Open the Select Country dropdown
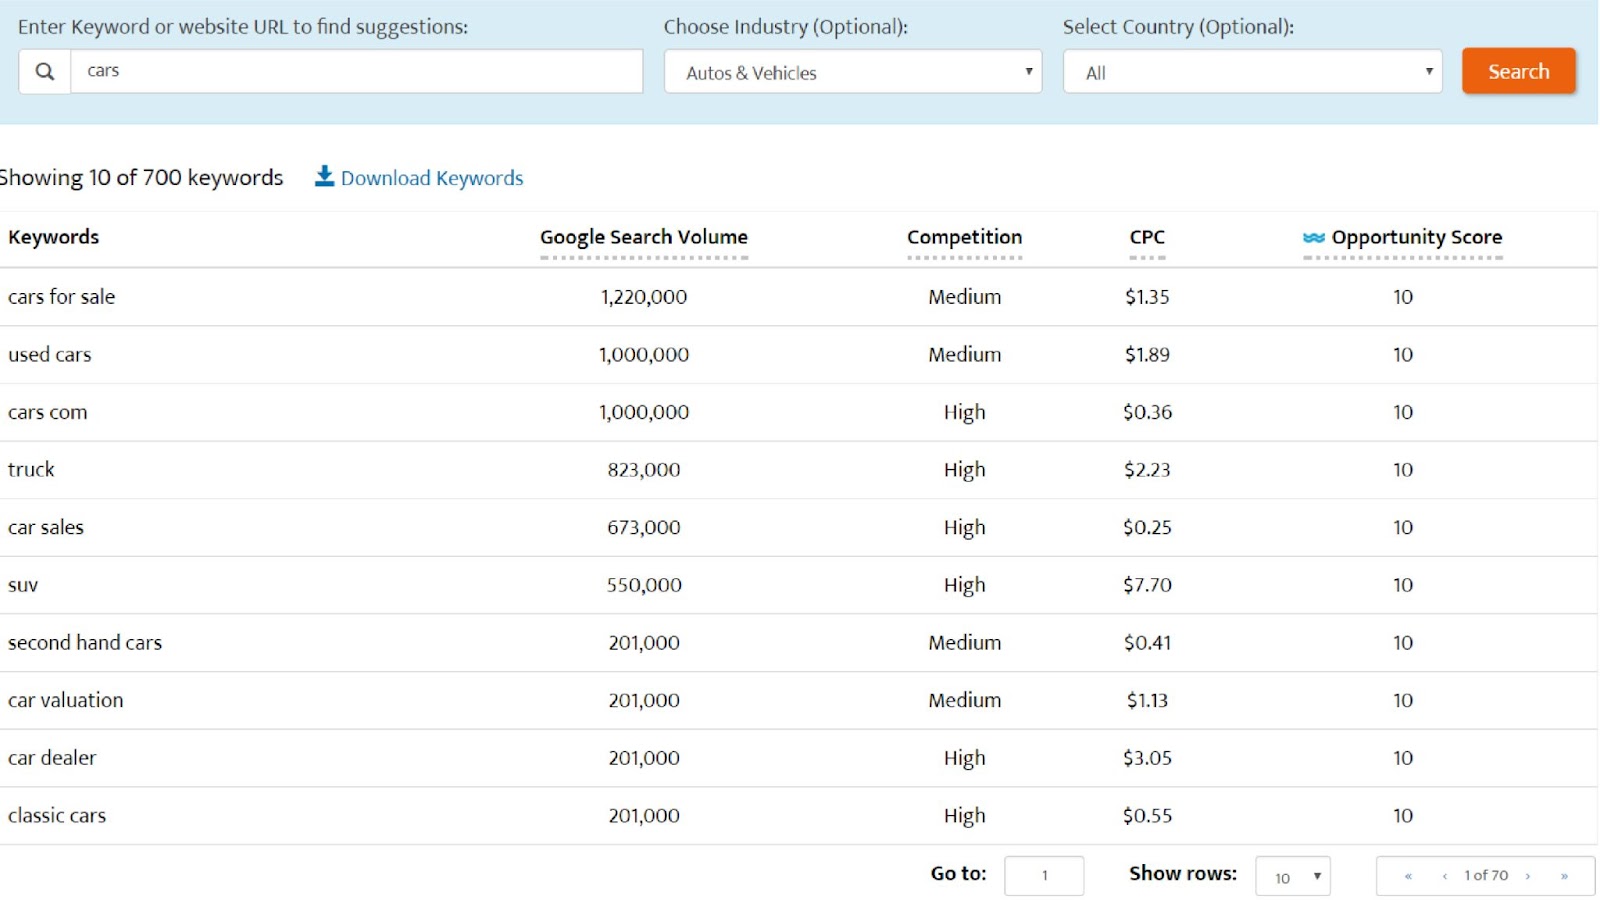Viewport: 1600px width, 900px height. tap(1252, 71)
